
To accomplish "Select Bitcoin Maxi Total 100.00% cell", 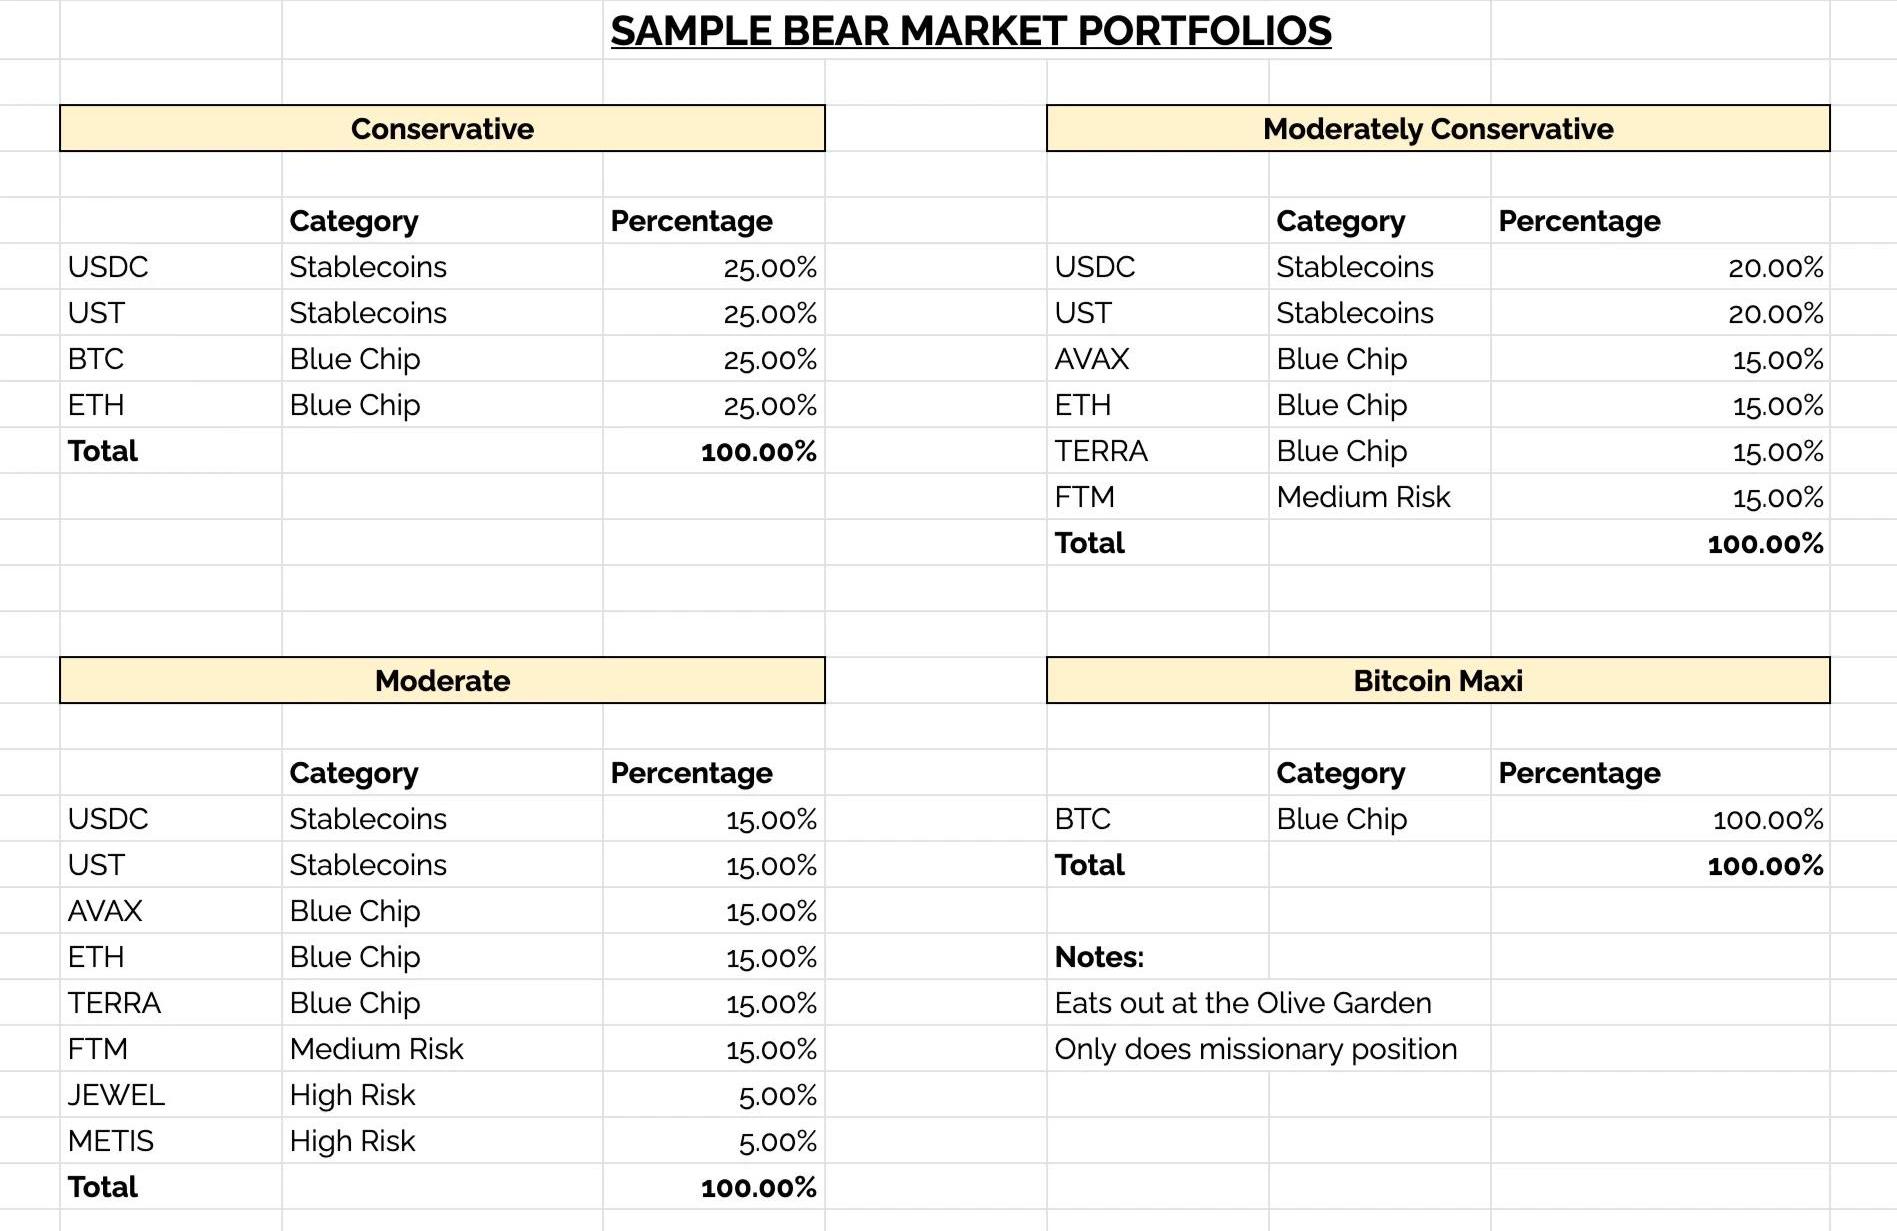I will (1764, 865).
